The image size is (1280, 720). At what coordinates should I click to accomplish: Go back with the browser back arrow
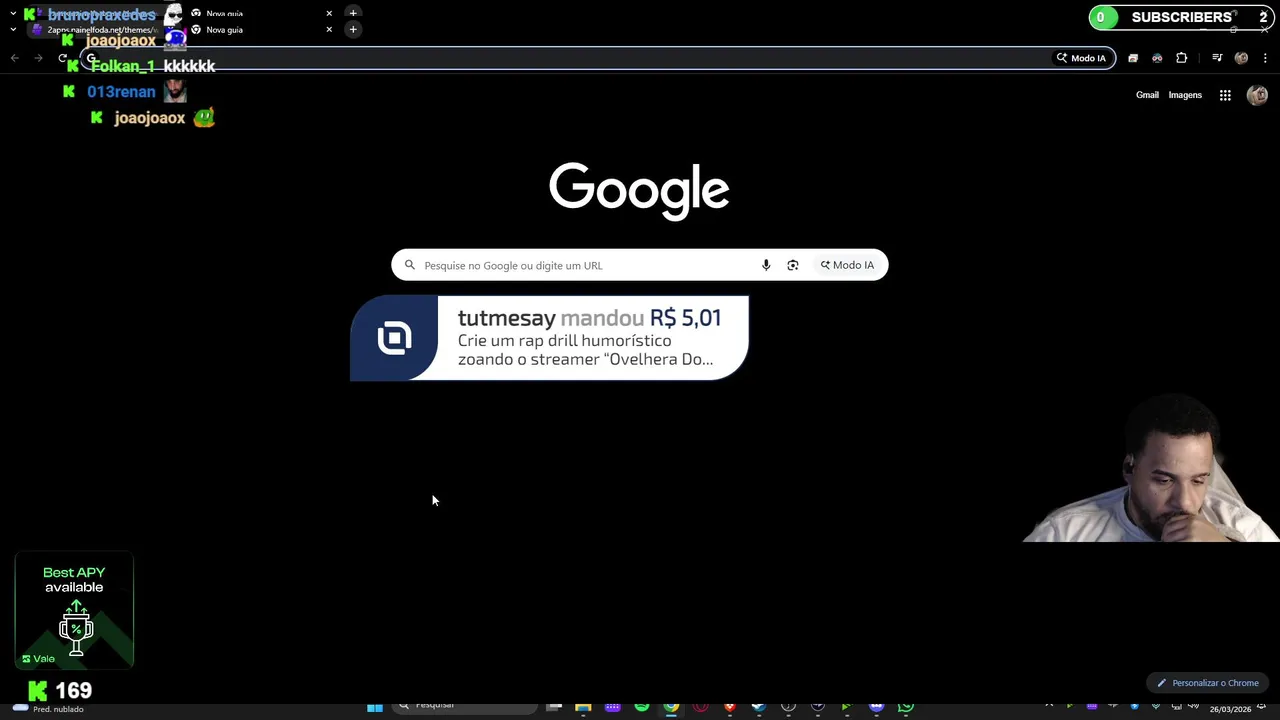pos(14,58)
